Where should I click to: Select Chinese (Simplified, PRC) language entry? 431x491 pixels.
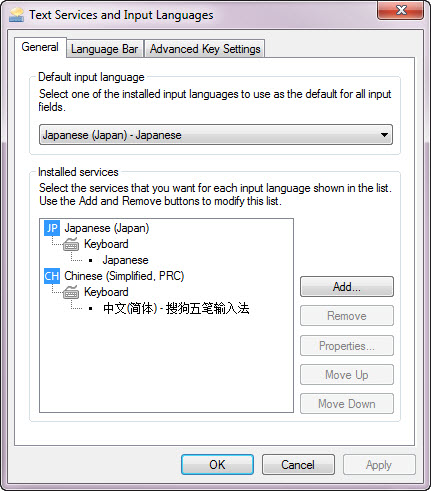tap(124, 276)
